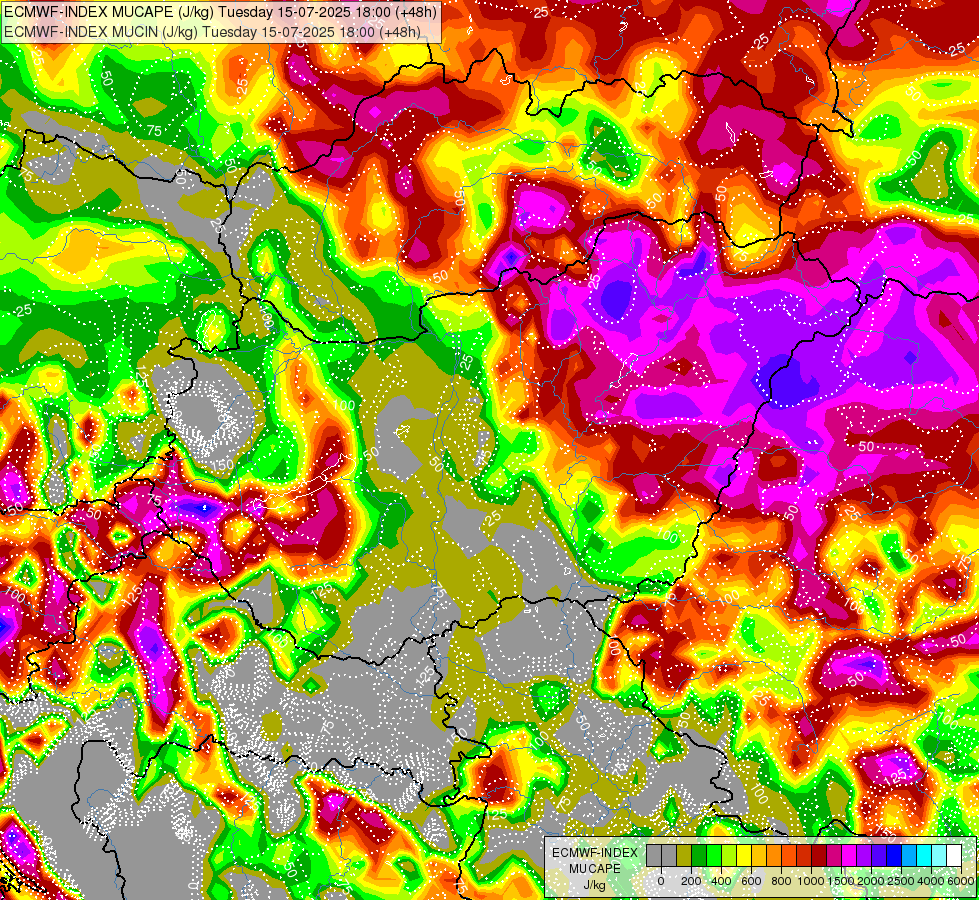Click the legend's ECMWF-INDEX label
Screen dimensions: 979x900
[594, 853]
